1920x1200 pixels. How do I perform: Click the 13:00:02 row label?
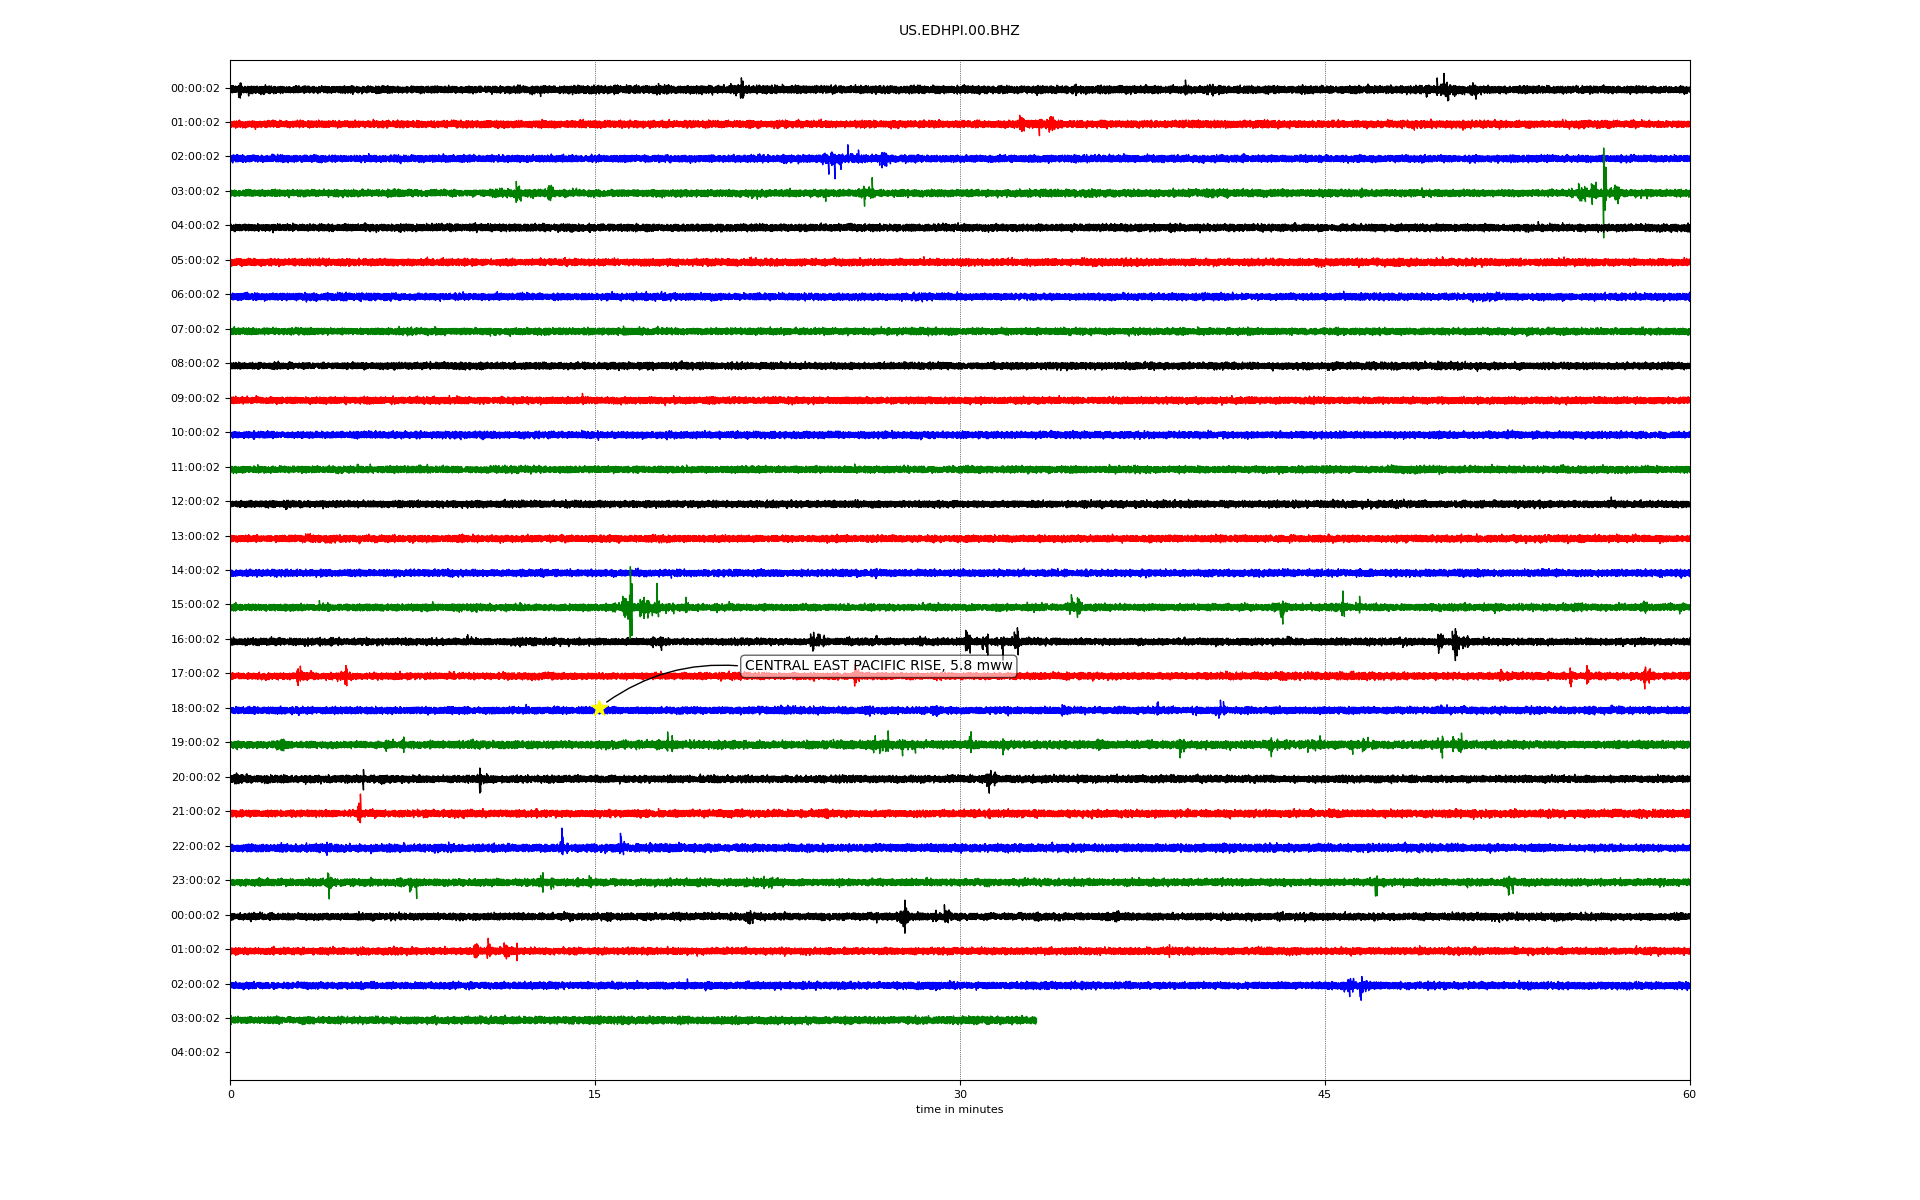tap(195, 537)
